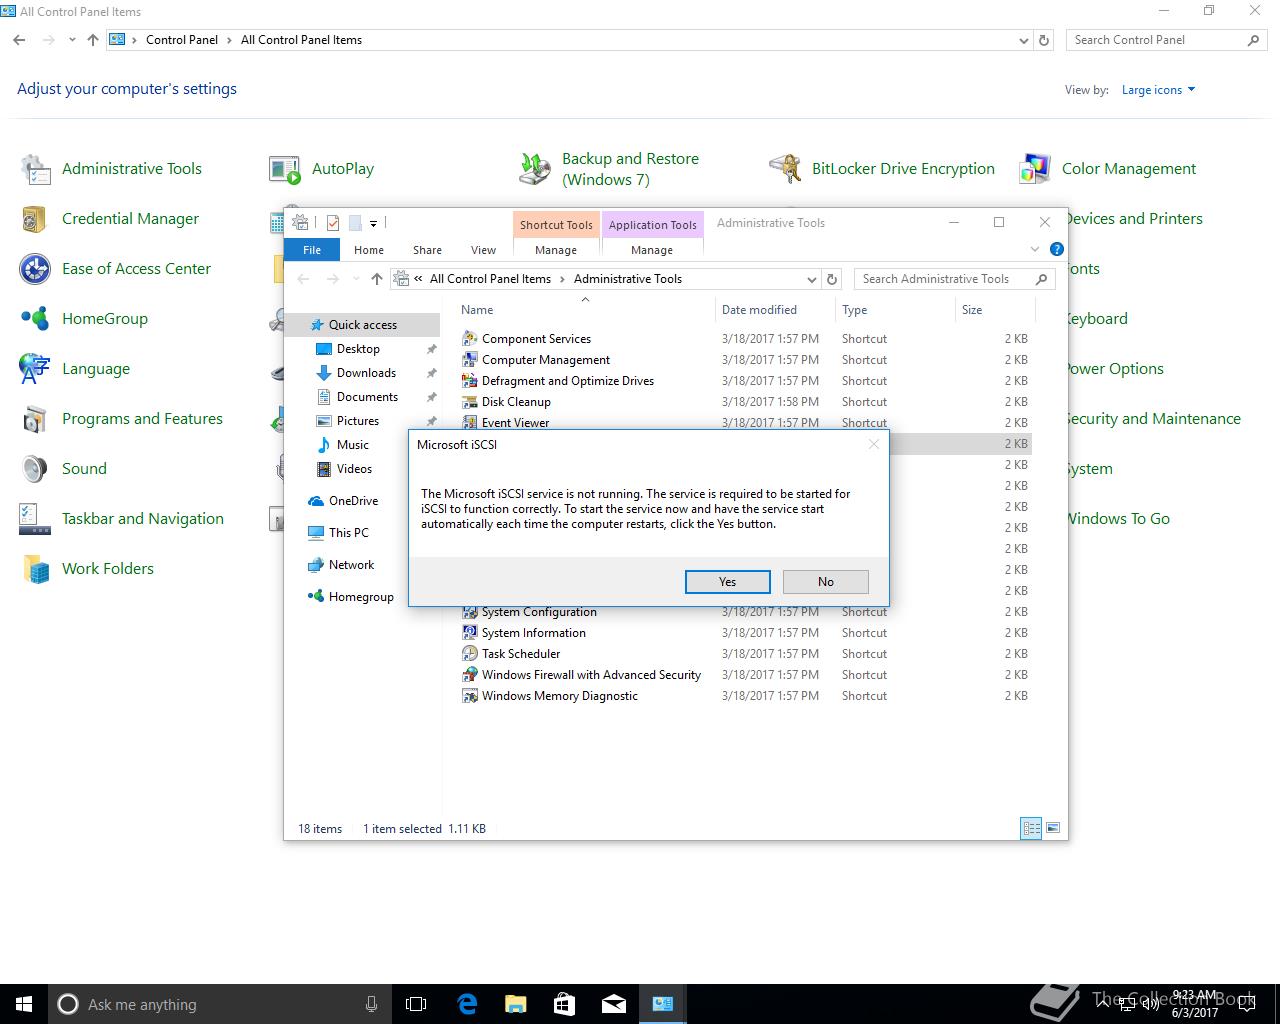This screenshot has width=1280, height=1024.
Task: Open the Backup and Restore (Windows 7) icon
Action: coord(535,169)
